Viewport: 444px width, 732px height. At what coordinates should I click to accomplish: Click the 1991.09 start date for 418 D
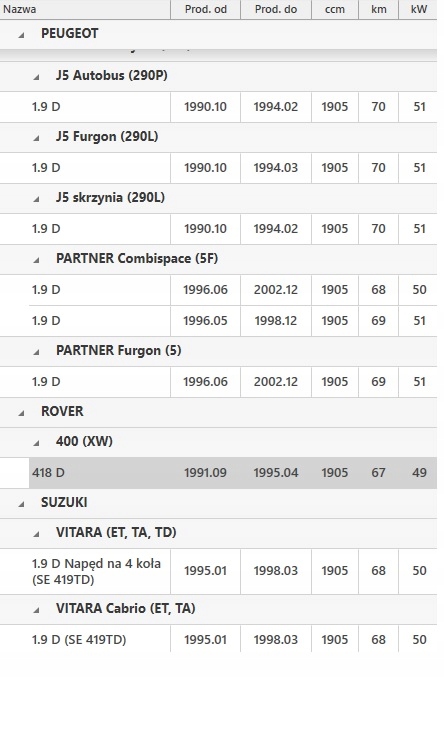205,473
